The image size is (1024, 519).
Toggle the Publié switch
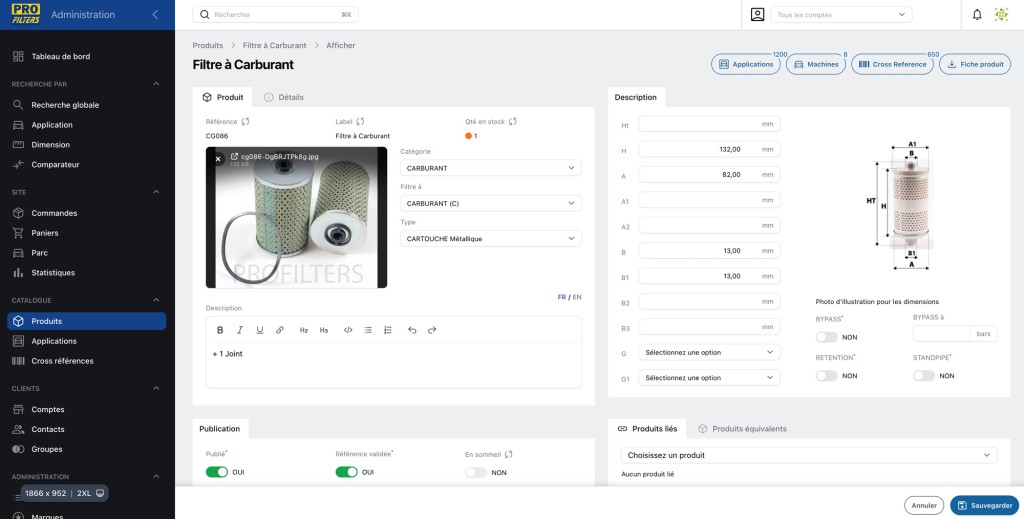point(217,472)
